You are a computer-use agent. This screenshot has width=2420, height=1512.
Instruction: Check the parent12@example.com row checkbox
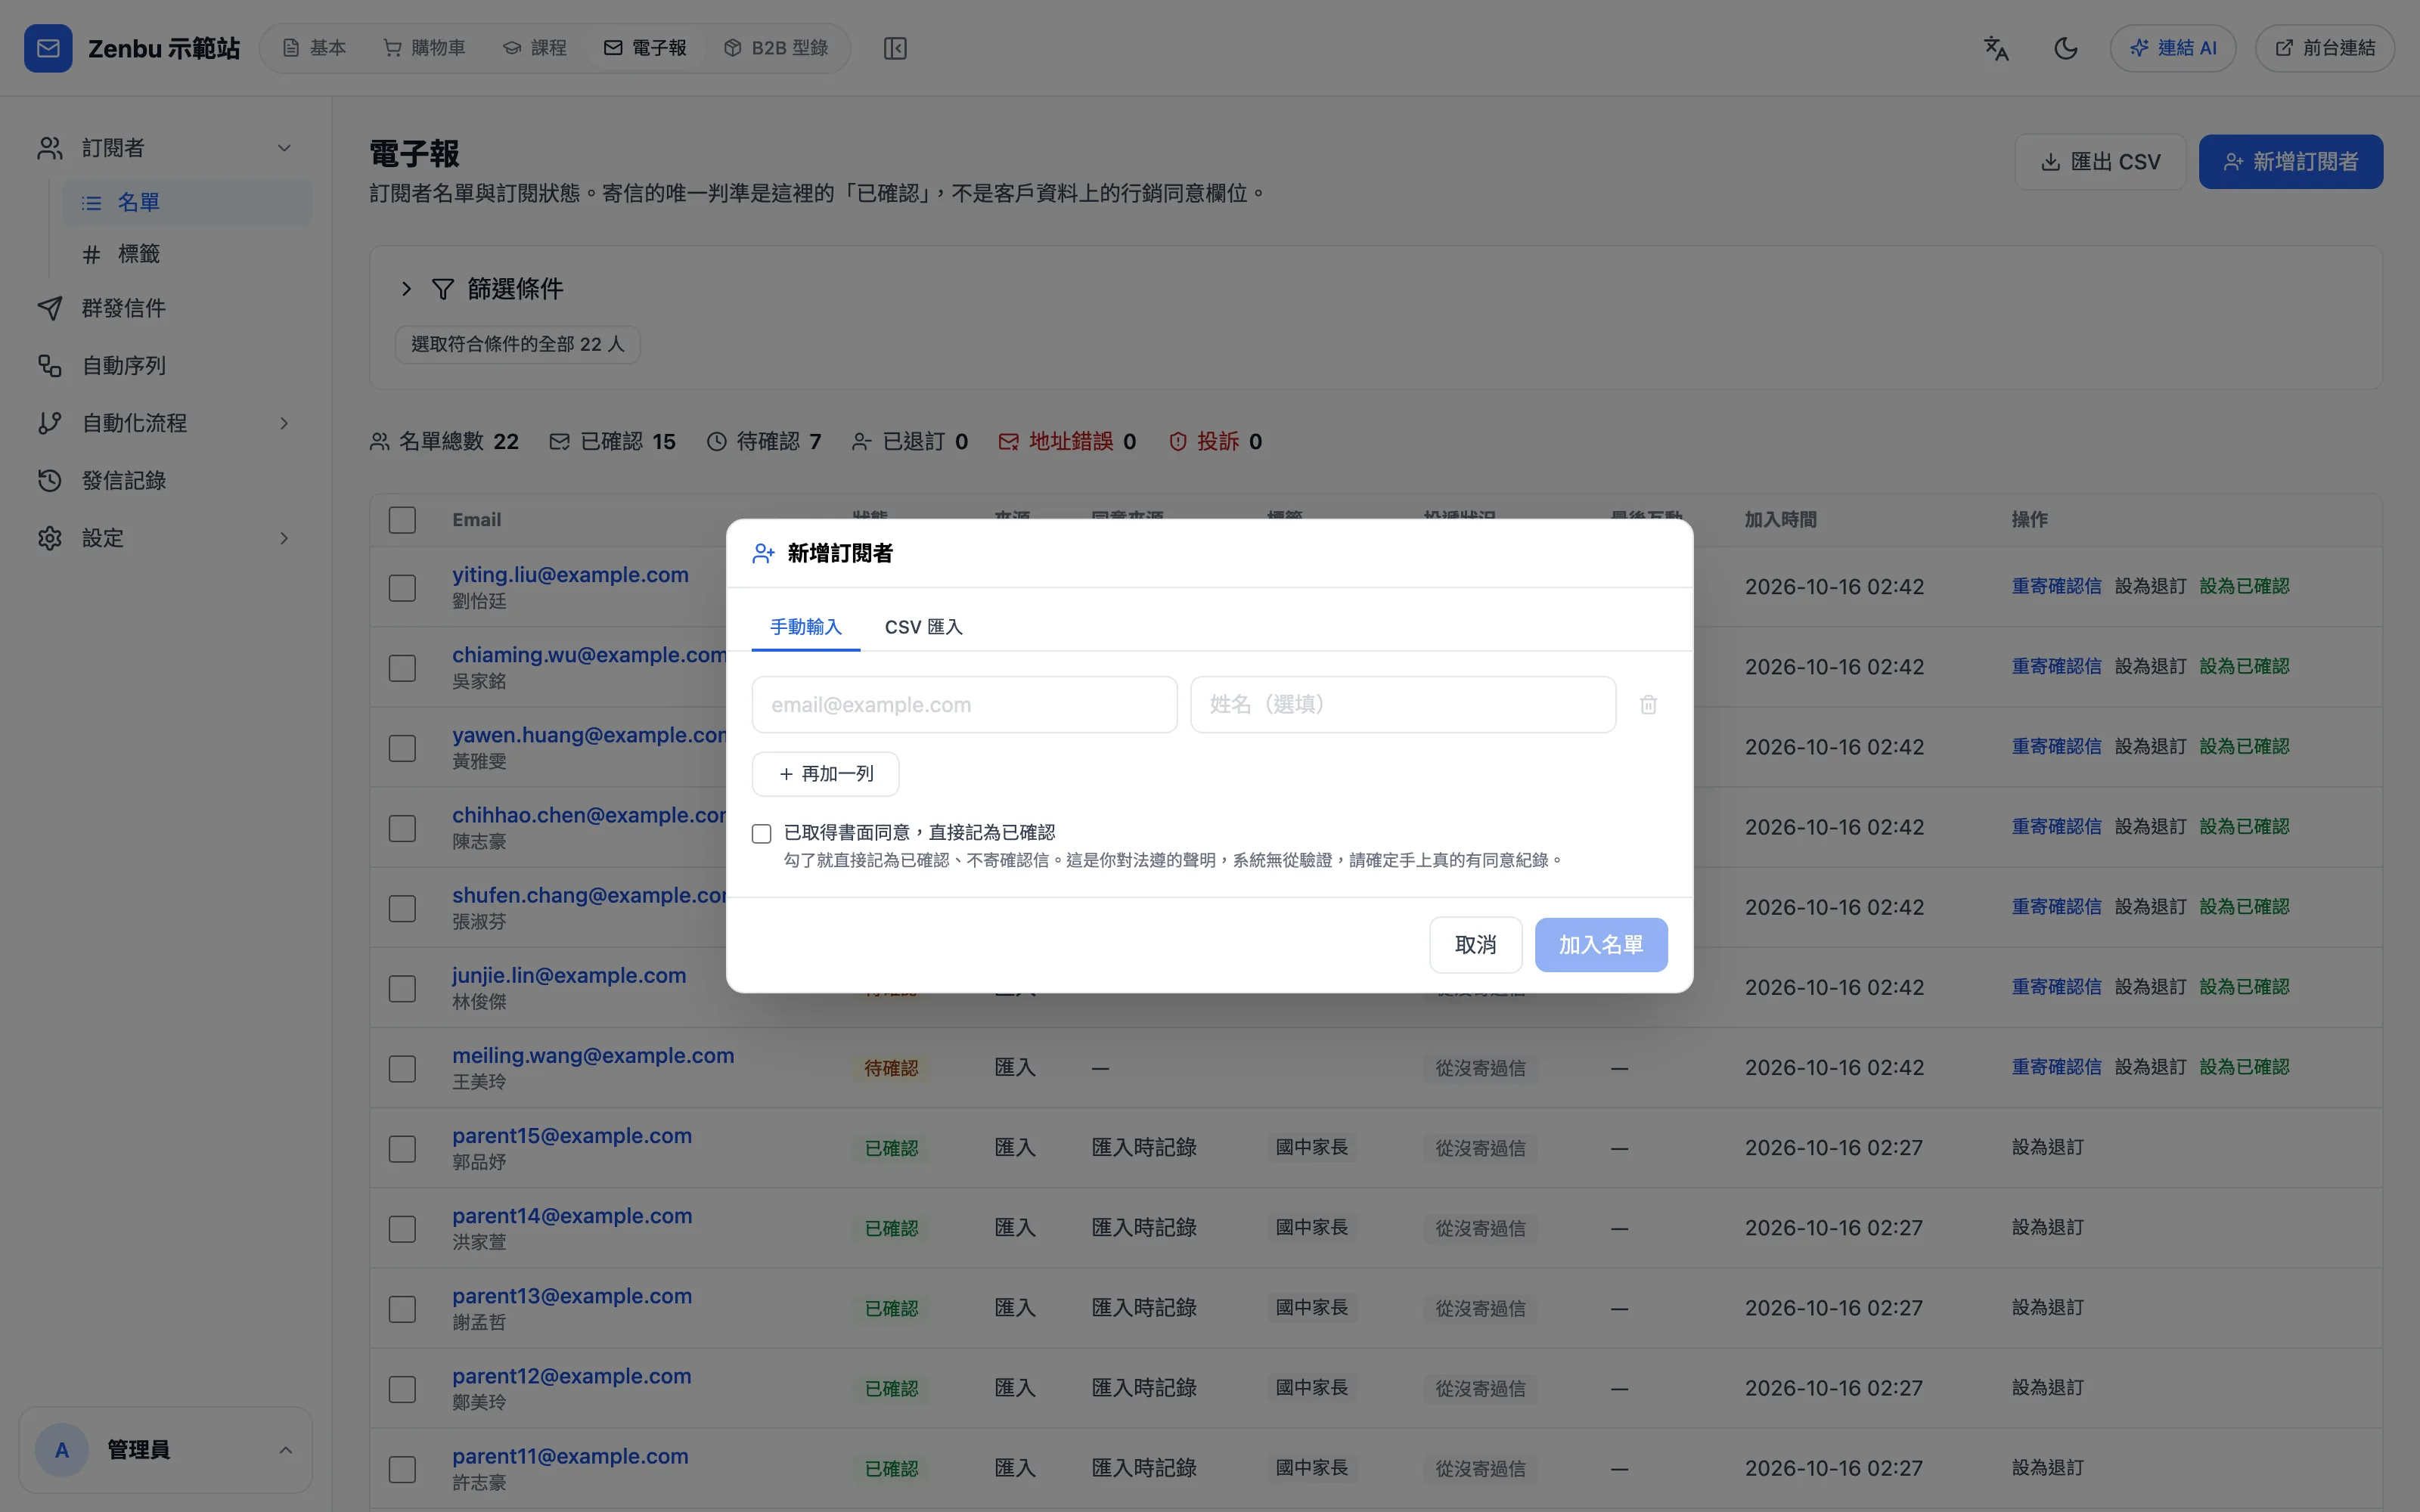(402, 1389)
